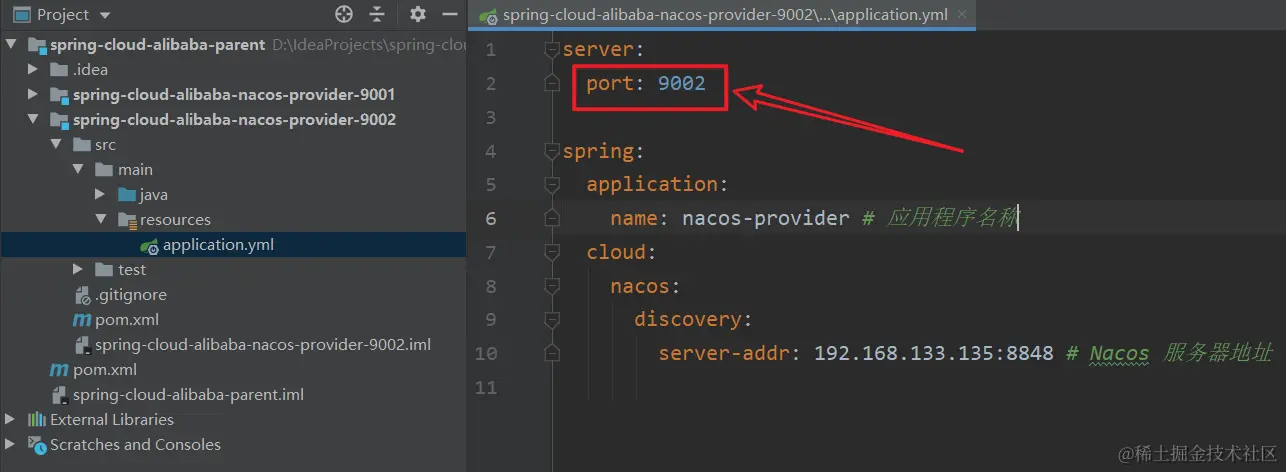
Task: Click line number 11 in the gutter
Action: [x=486, y=388]
